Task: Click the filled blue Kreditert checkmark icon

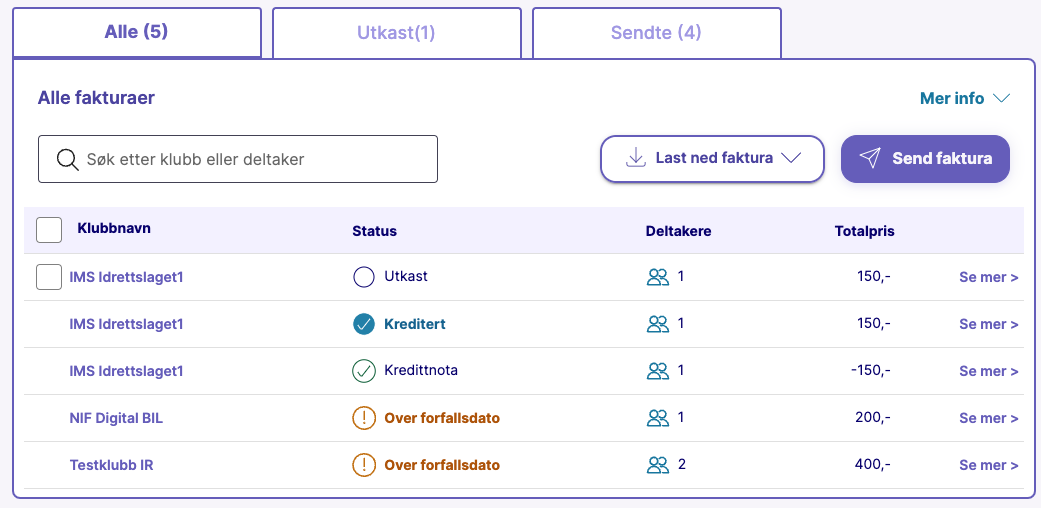Action: [x=364, y=324]
